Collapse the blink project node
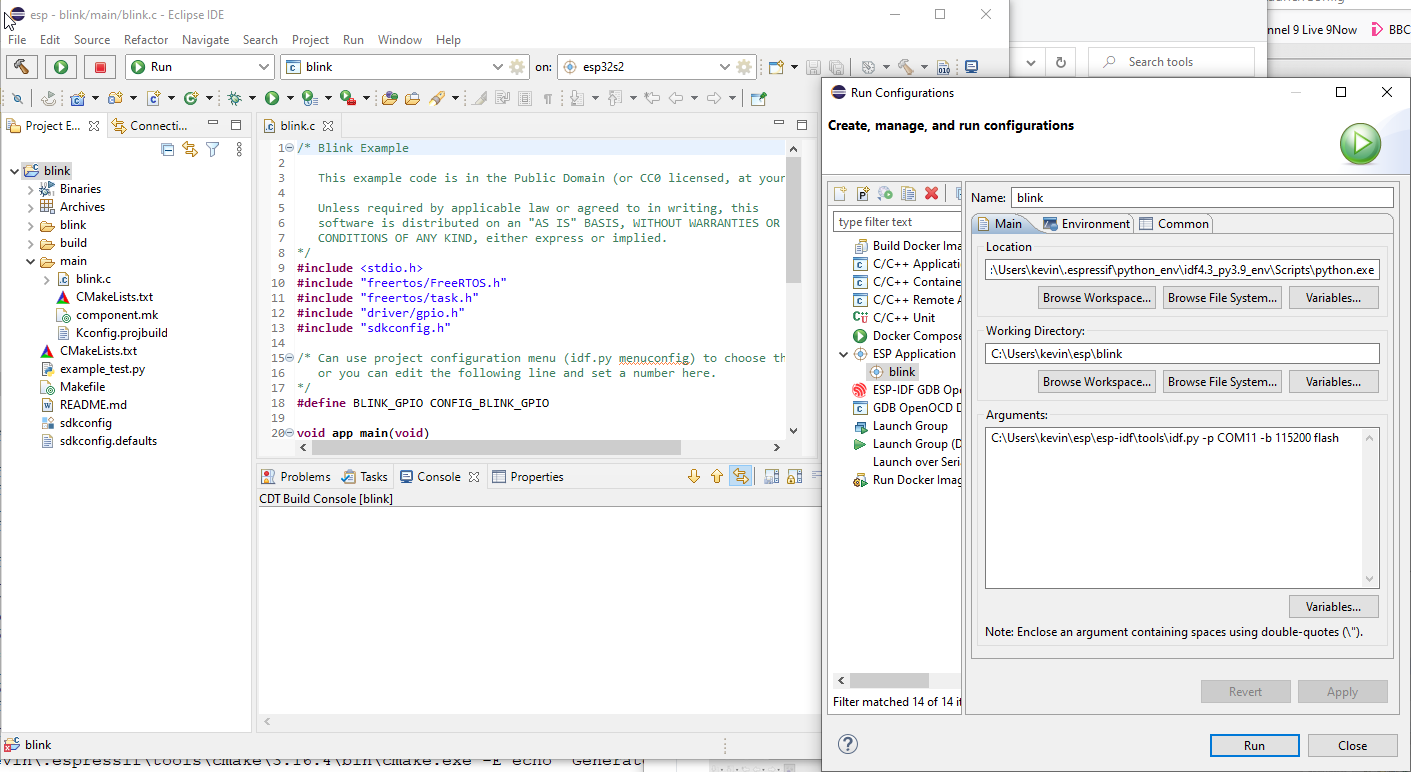The width and height of the screenshot is (1411, 772). (13, 171)
